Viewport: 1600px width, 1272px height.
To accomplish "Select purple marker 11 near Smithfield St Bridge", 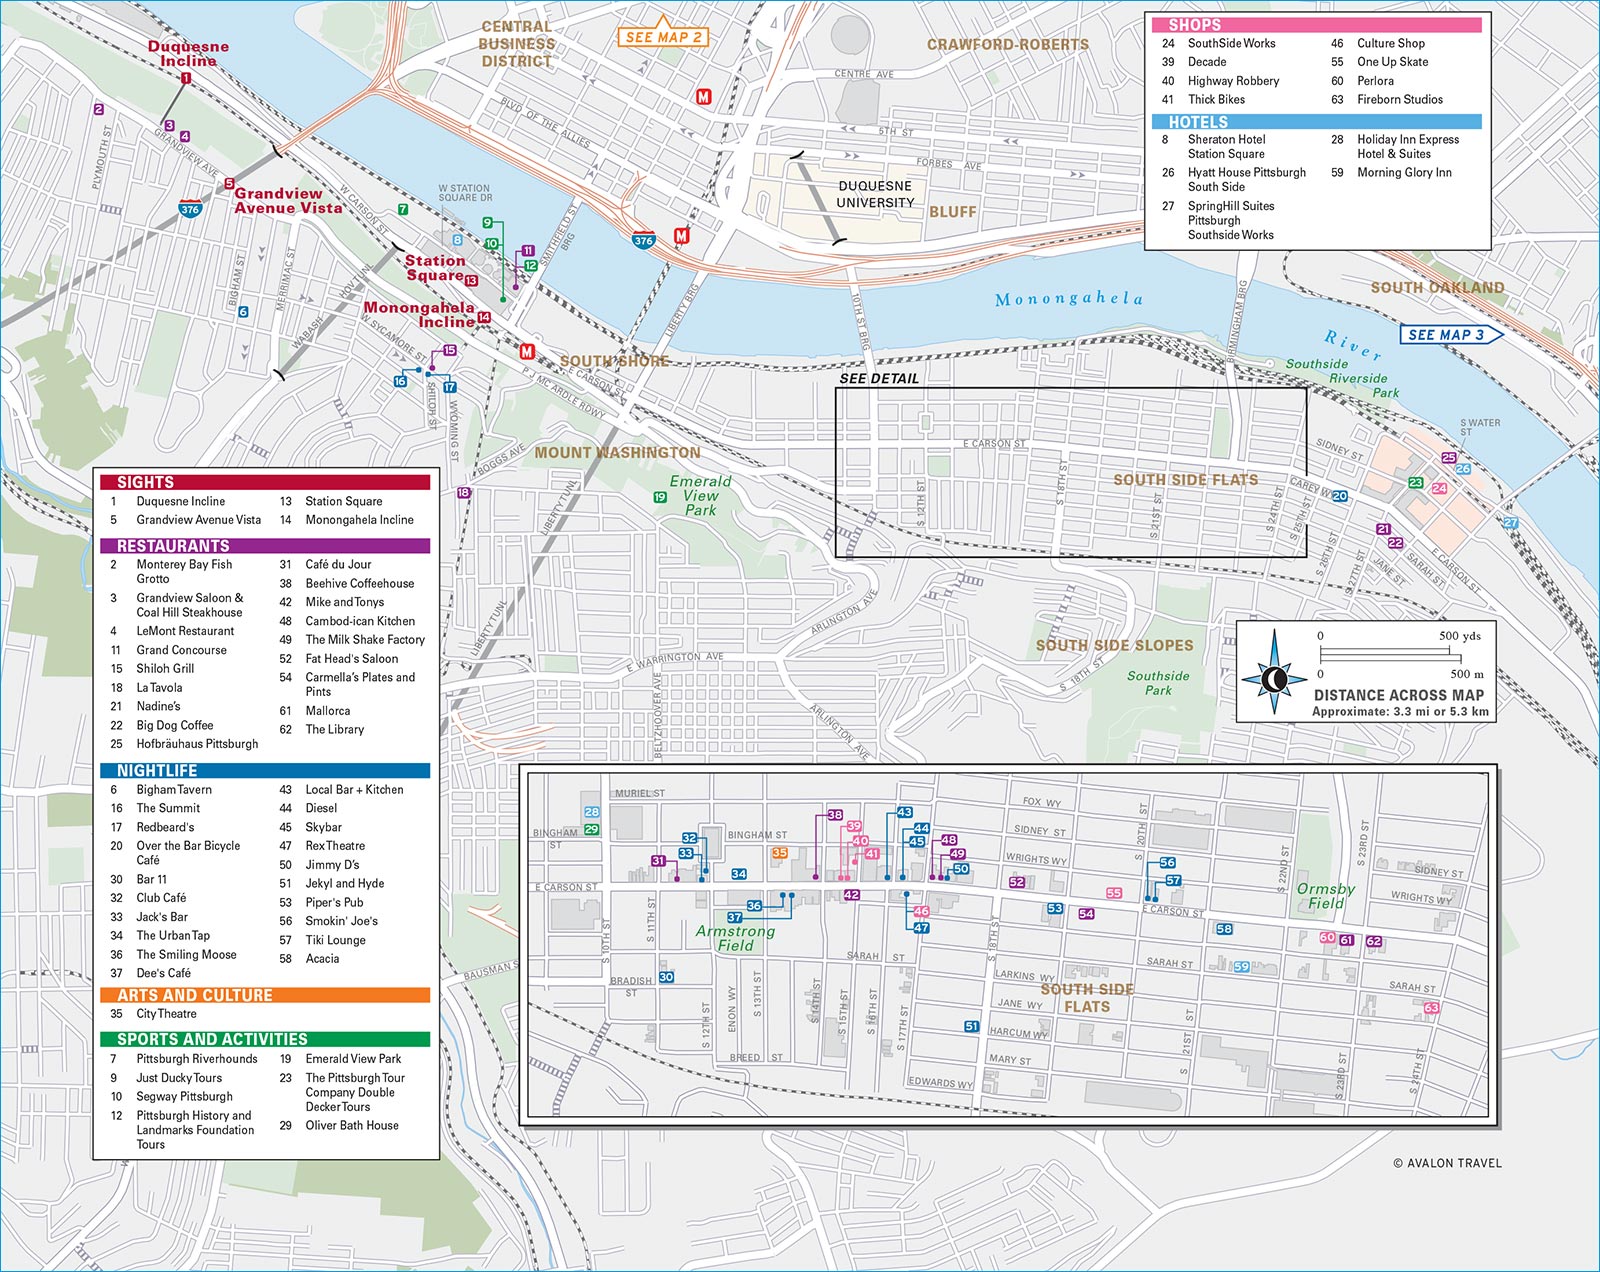I will tap(528, 251).
